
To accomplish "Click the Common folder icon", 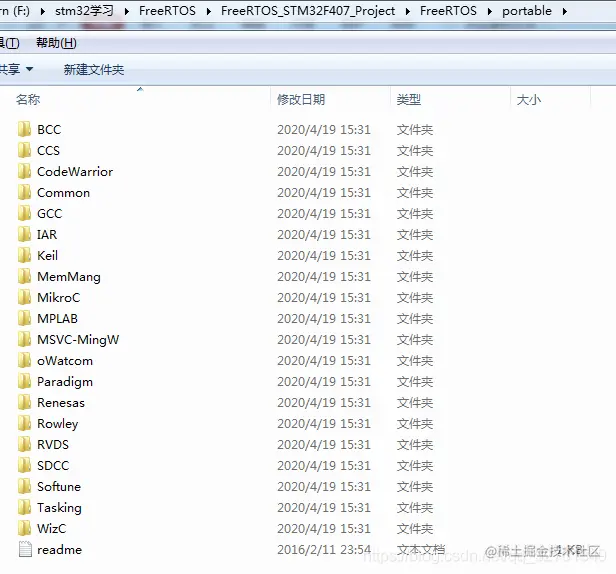I will (x=24, y=192).
